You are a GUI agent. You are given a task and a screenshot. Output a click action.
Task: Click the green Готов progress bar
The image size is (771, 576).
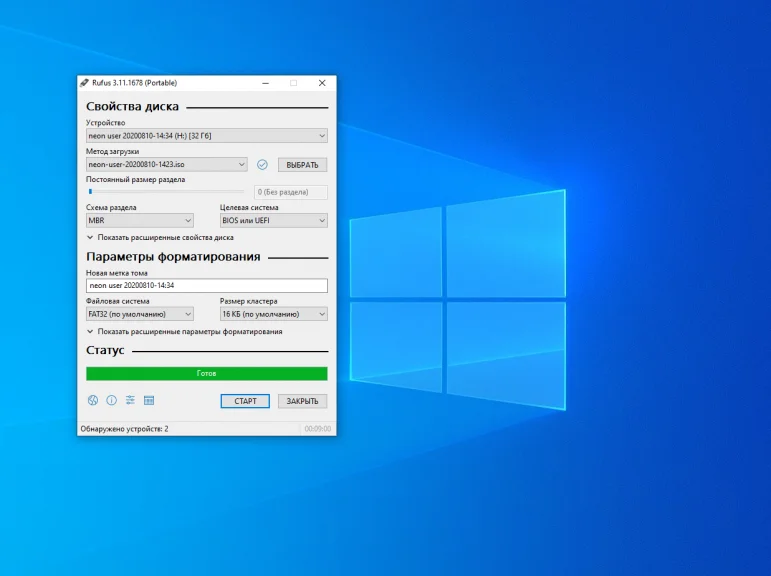[207, 373]
